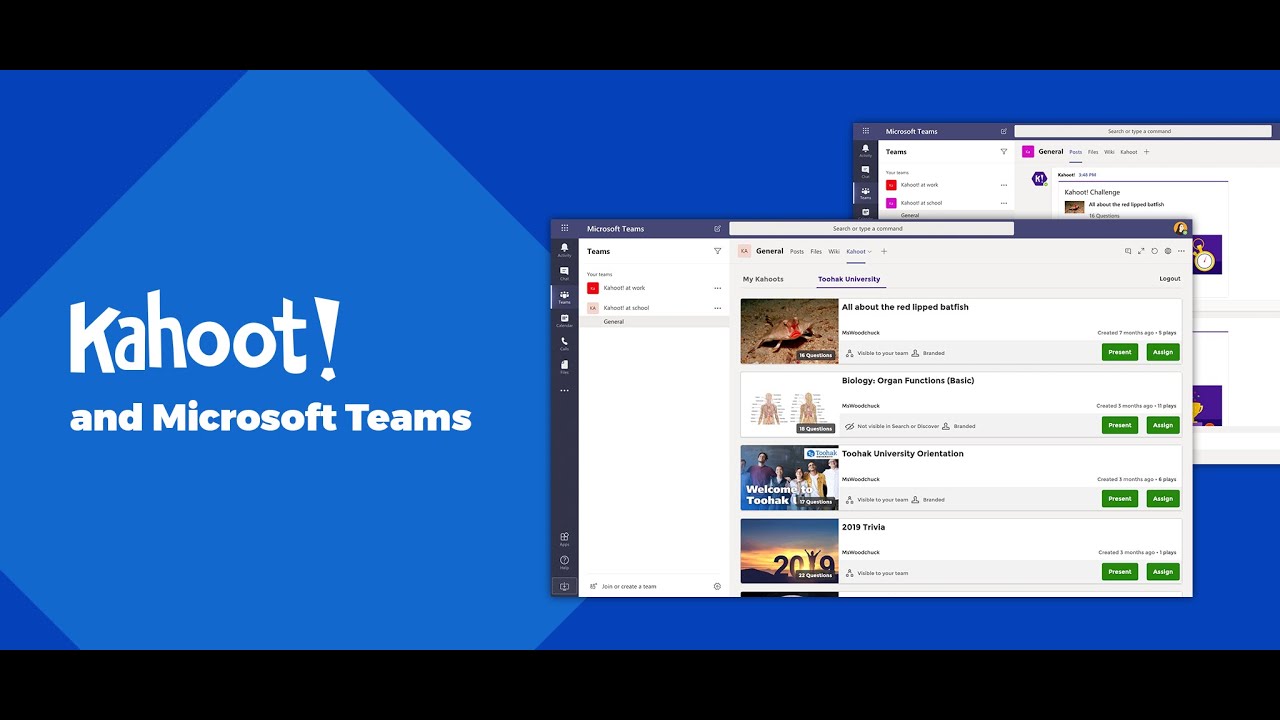Click filter icon in back Teams window
The width and height of the screenshot is (1280, 720).
[x=1004, y=152]
